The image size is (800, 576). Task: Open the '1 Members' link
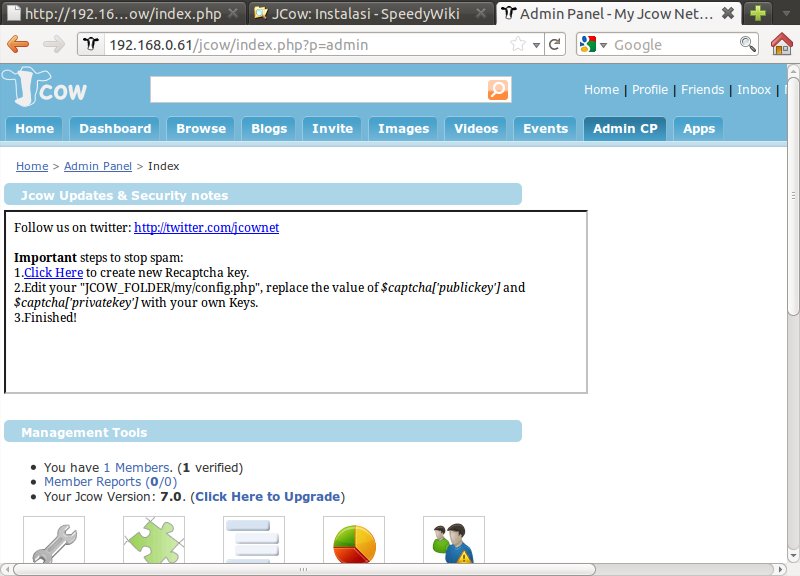[x=136, y=467]
